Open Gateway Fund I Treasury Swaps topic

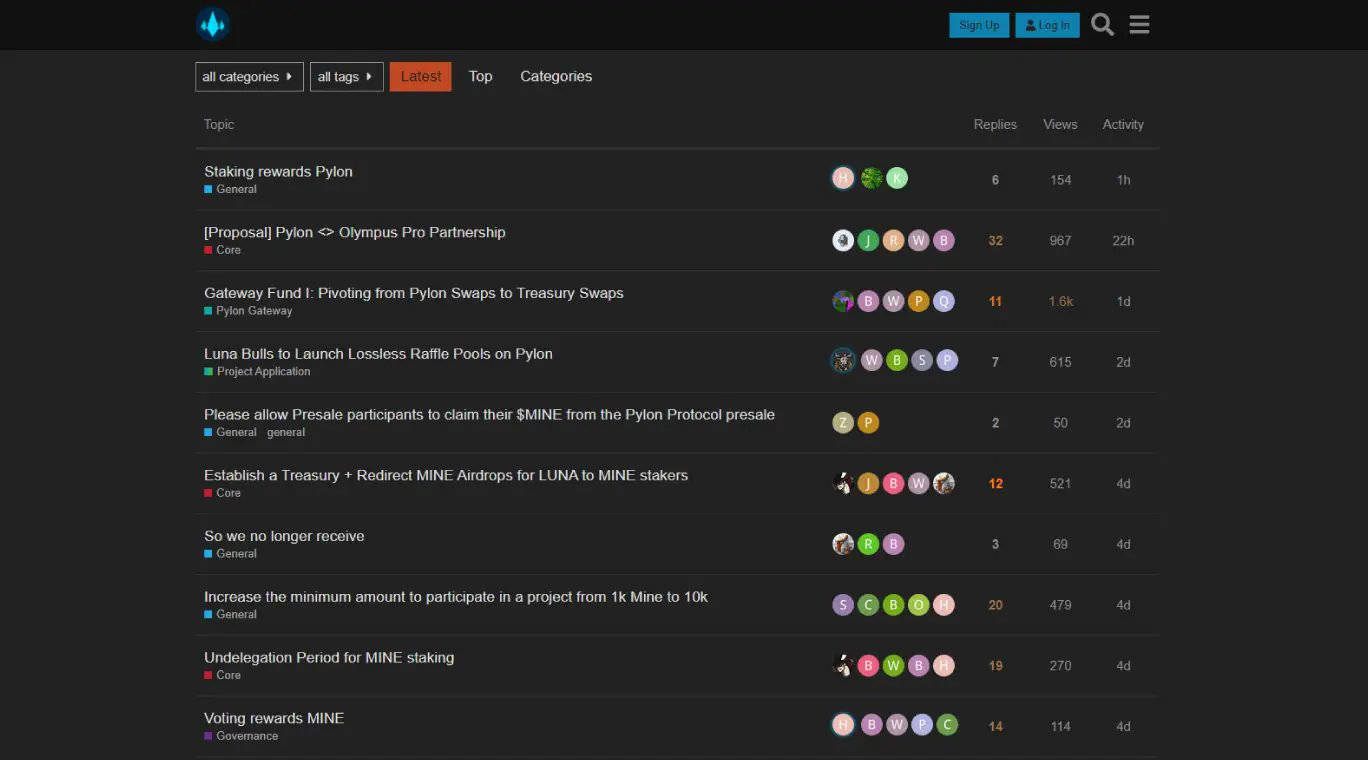(x=414, y=293)
